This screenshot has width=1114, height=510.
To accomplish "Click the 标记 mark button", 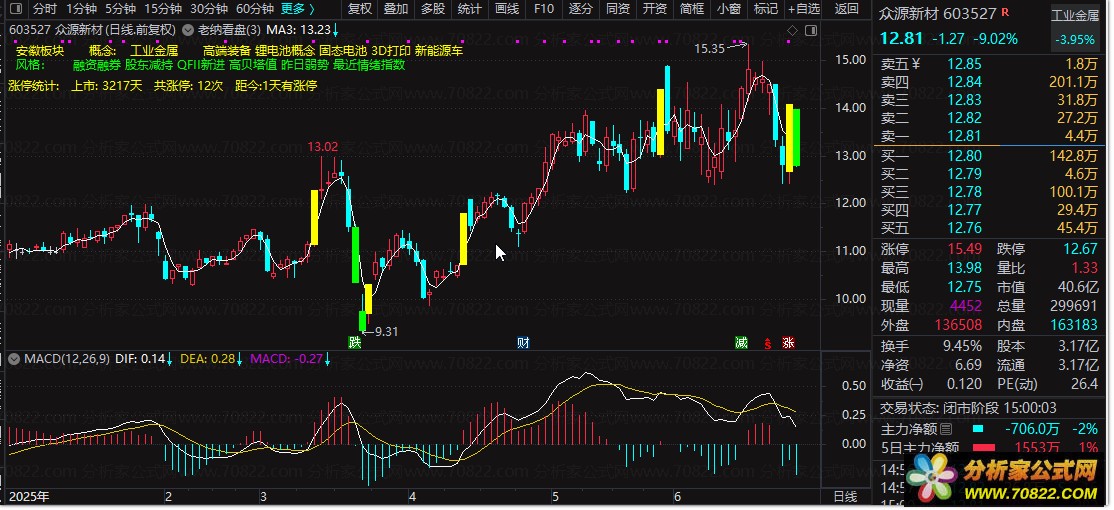I will 765,9.
